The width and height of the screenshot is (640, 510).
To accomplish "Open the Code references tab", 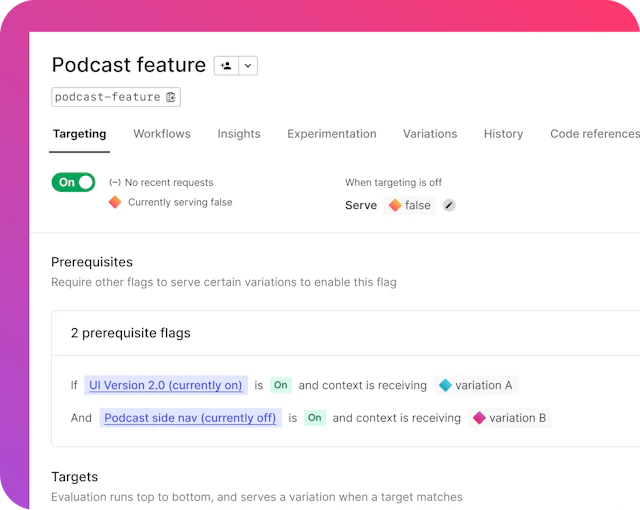I will point(595,134).
